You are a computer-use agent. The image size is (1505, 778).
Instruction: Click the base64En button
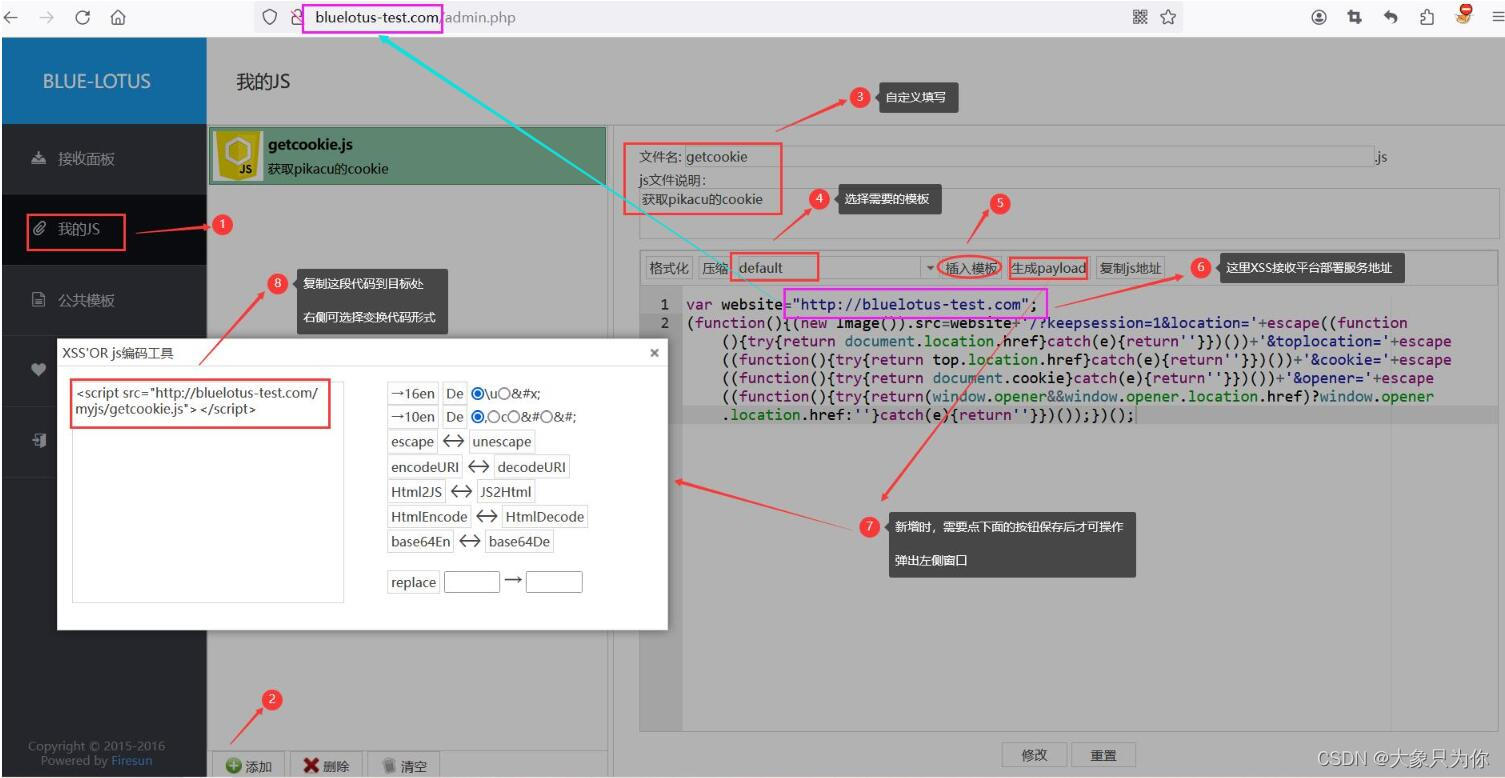tap(421, 541)
